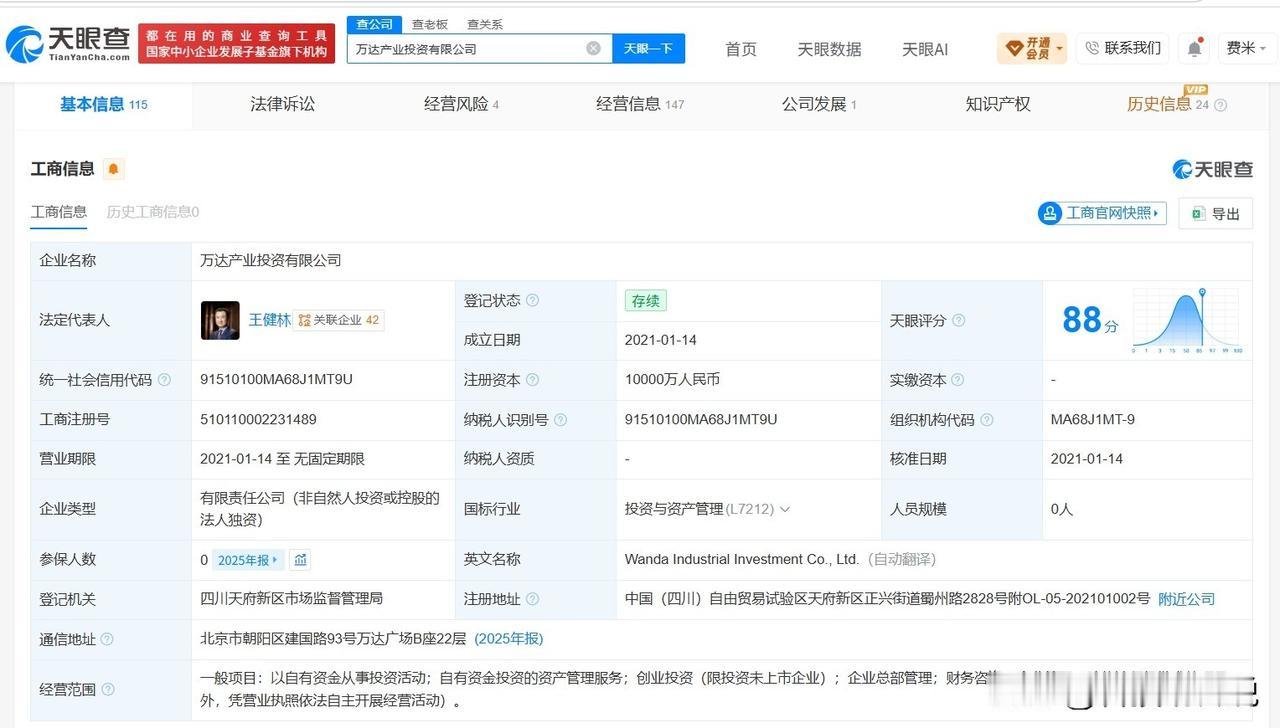Click the (2025年报) link after address

pyautogui.click(x=508, y=639)
